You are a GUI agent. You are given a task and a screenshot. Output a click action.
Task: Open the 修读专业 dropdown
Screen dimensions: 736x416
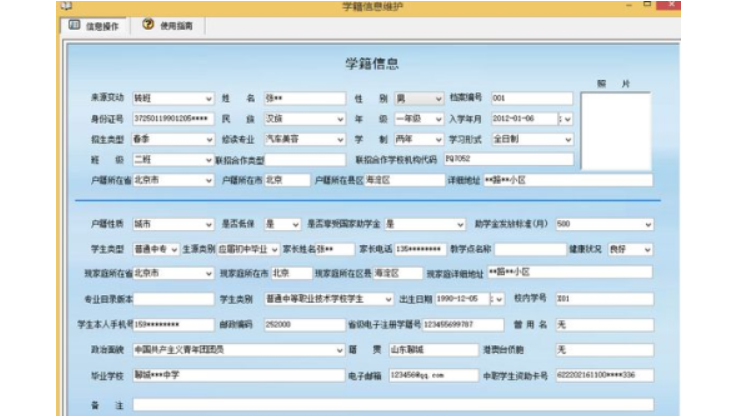[x=339, y=139]
